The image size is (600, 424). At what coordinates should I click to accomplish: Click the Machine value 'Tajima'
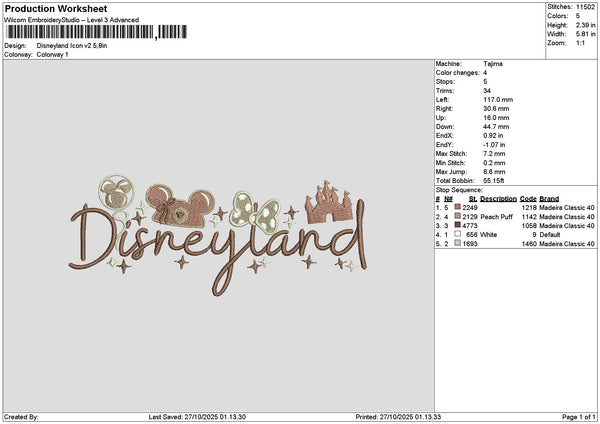coord(493,64)
